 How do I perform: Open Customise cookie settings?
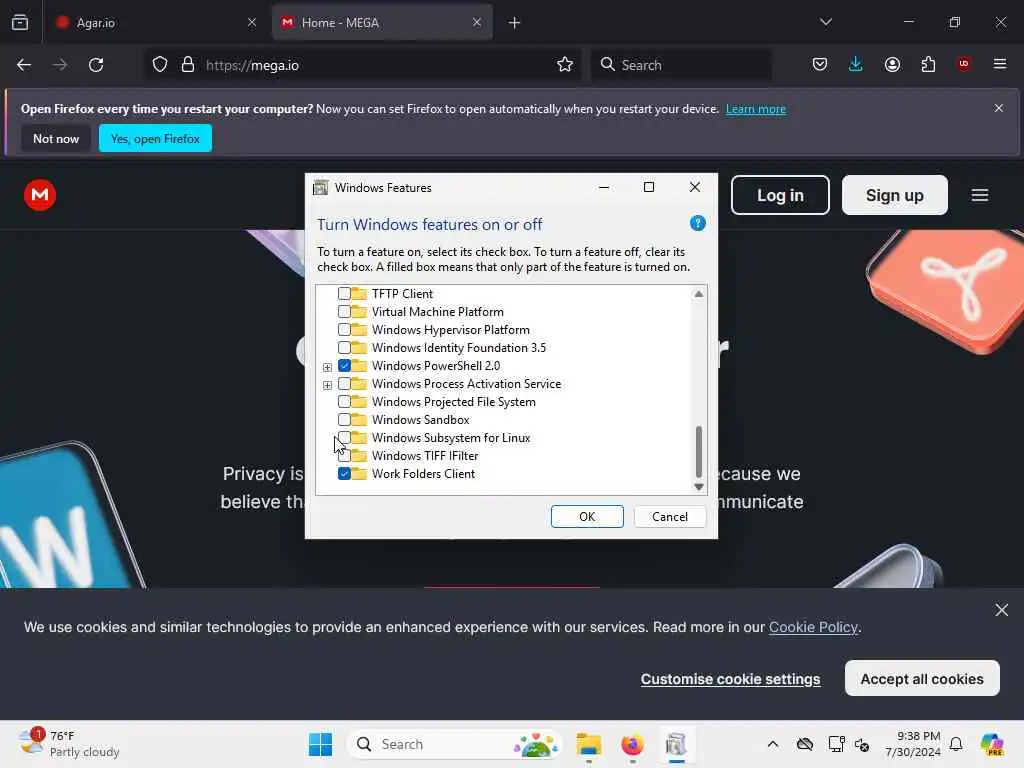[x=730, y=679]
